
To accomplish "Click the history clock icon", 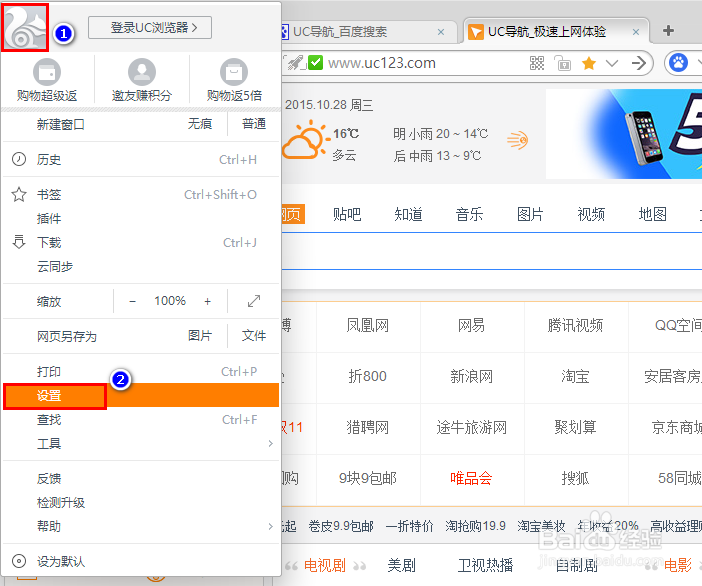I will 19,159.
